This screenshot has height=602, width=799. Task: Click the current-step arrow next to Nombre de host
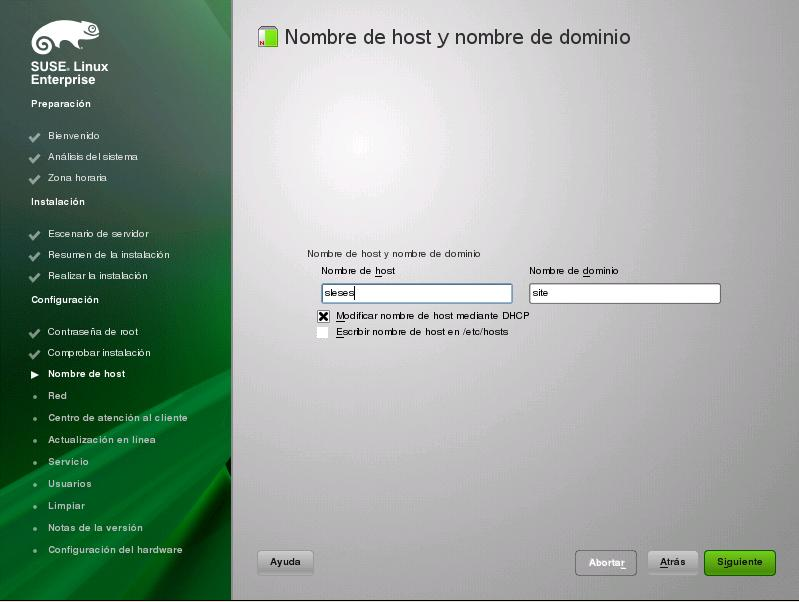click(35, 375)
